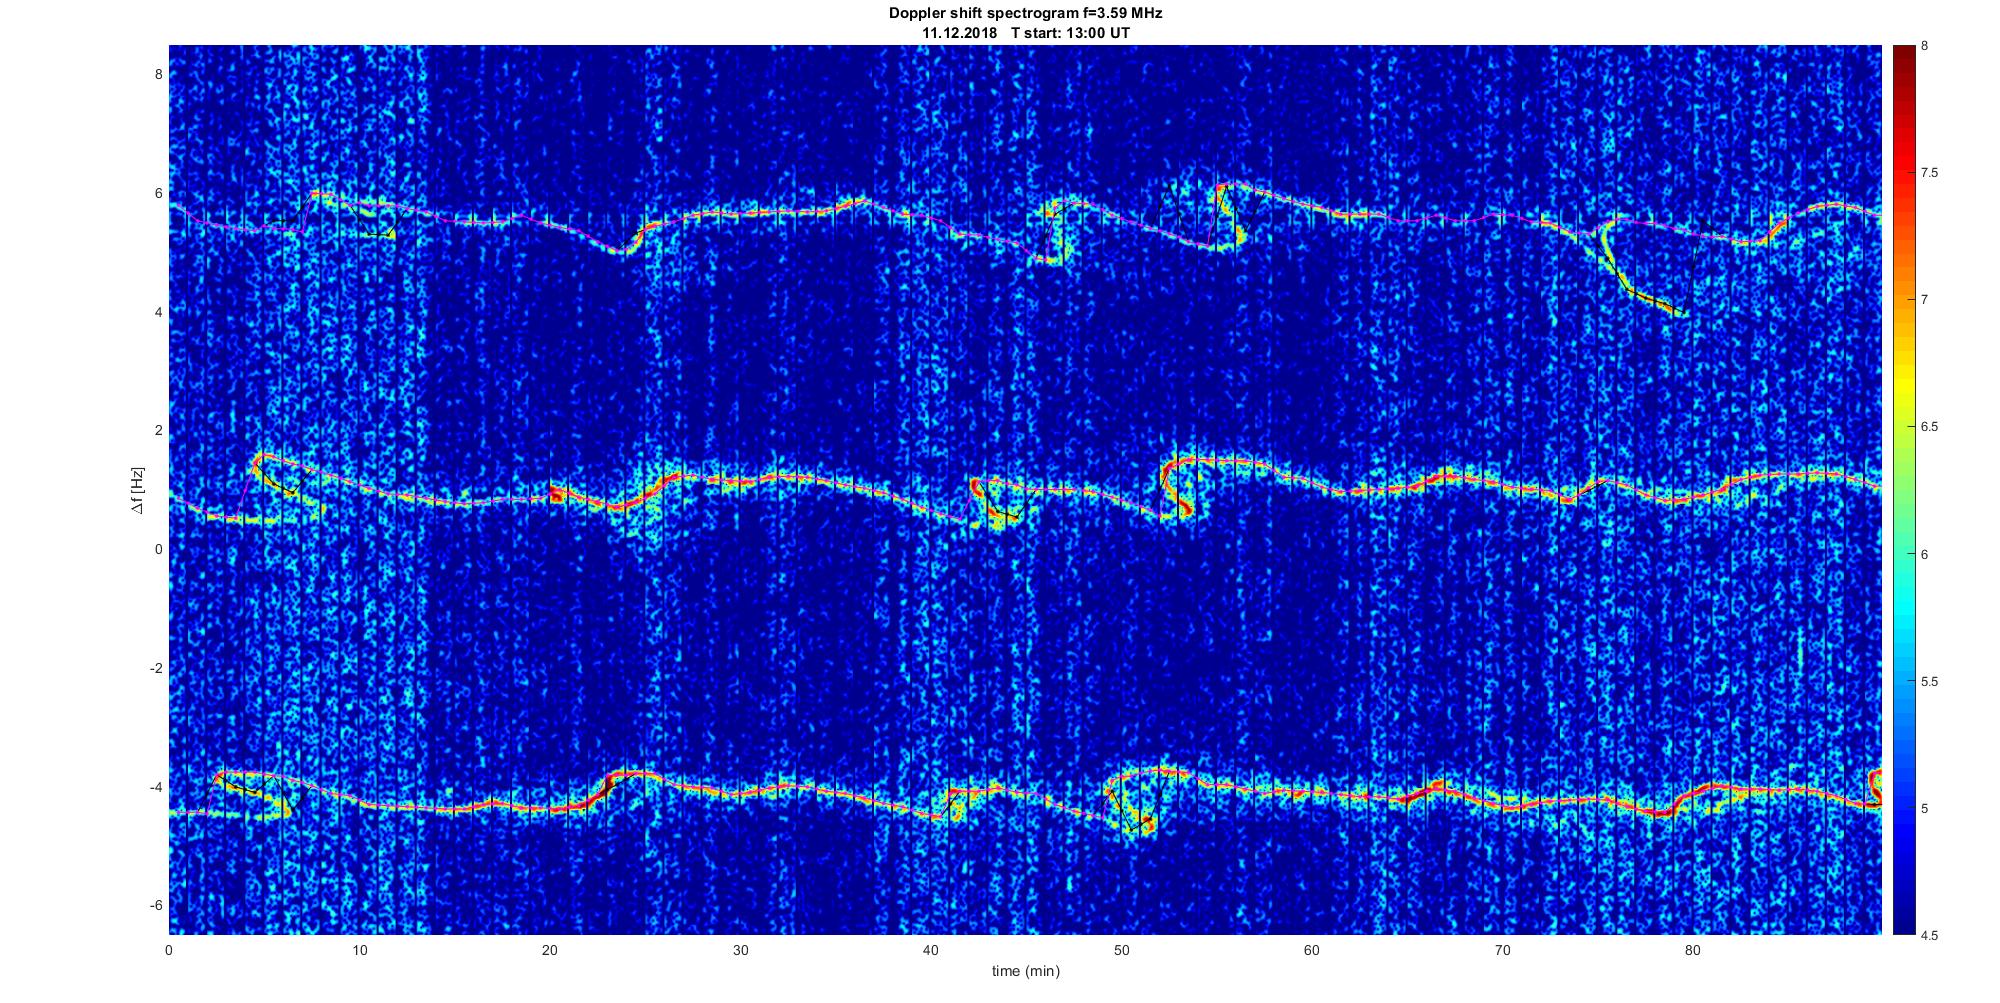Image resolution: width=2000 pixels, height=1003 pixels.
Task: Click the y-axis tick label '8'
Action: [158, 74]
